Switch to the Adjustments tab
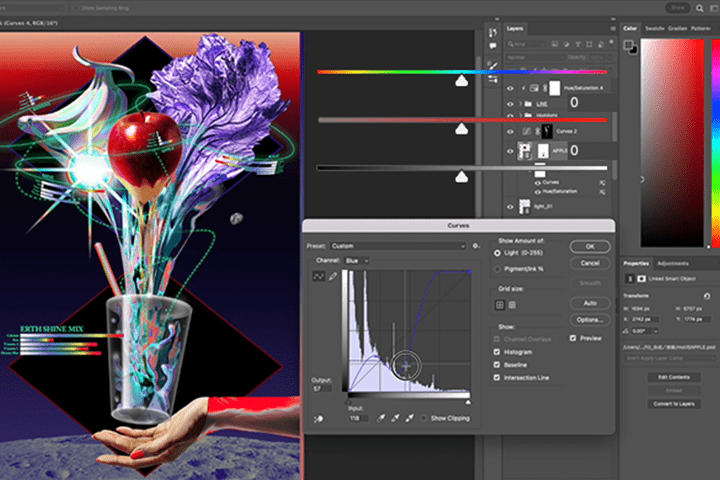 pos(672,264)
